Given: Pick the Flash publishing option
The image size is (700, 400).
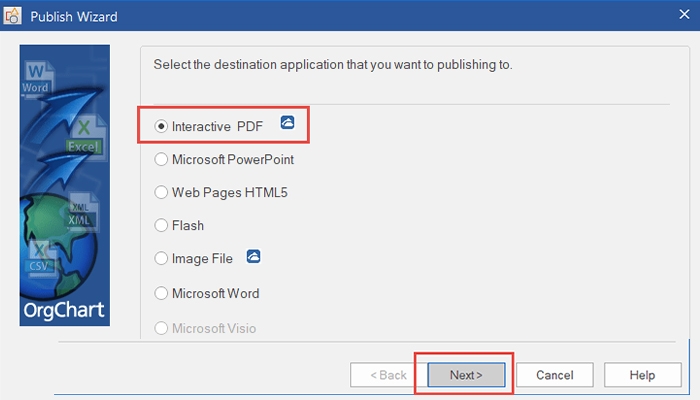Looking at the screenshot, I should [x=161, y=226].
